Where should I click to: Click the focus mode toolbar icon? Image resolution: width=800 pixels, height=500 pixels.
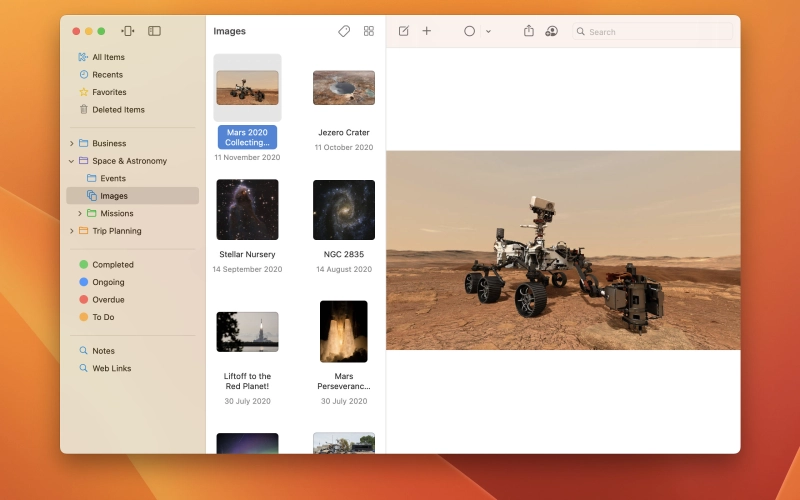[x=128, y=31]
